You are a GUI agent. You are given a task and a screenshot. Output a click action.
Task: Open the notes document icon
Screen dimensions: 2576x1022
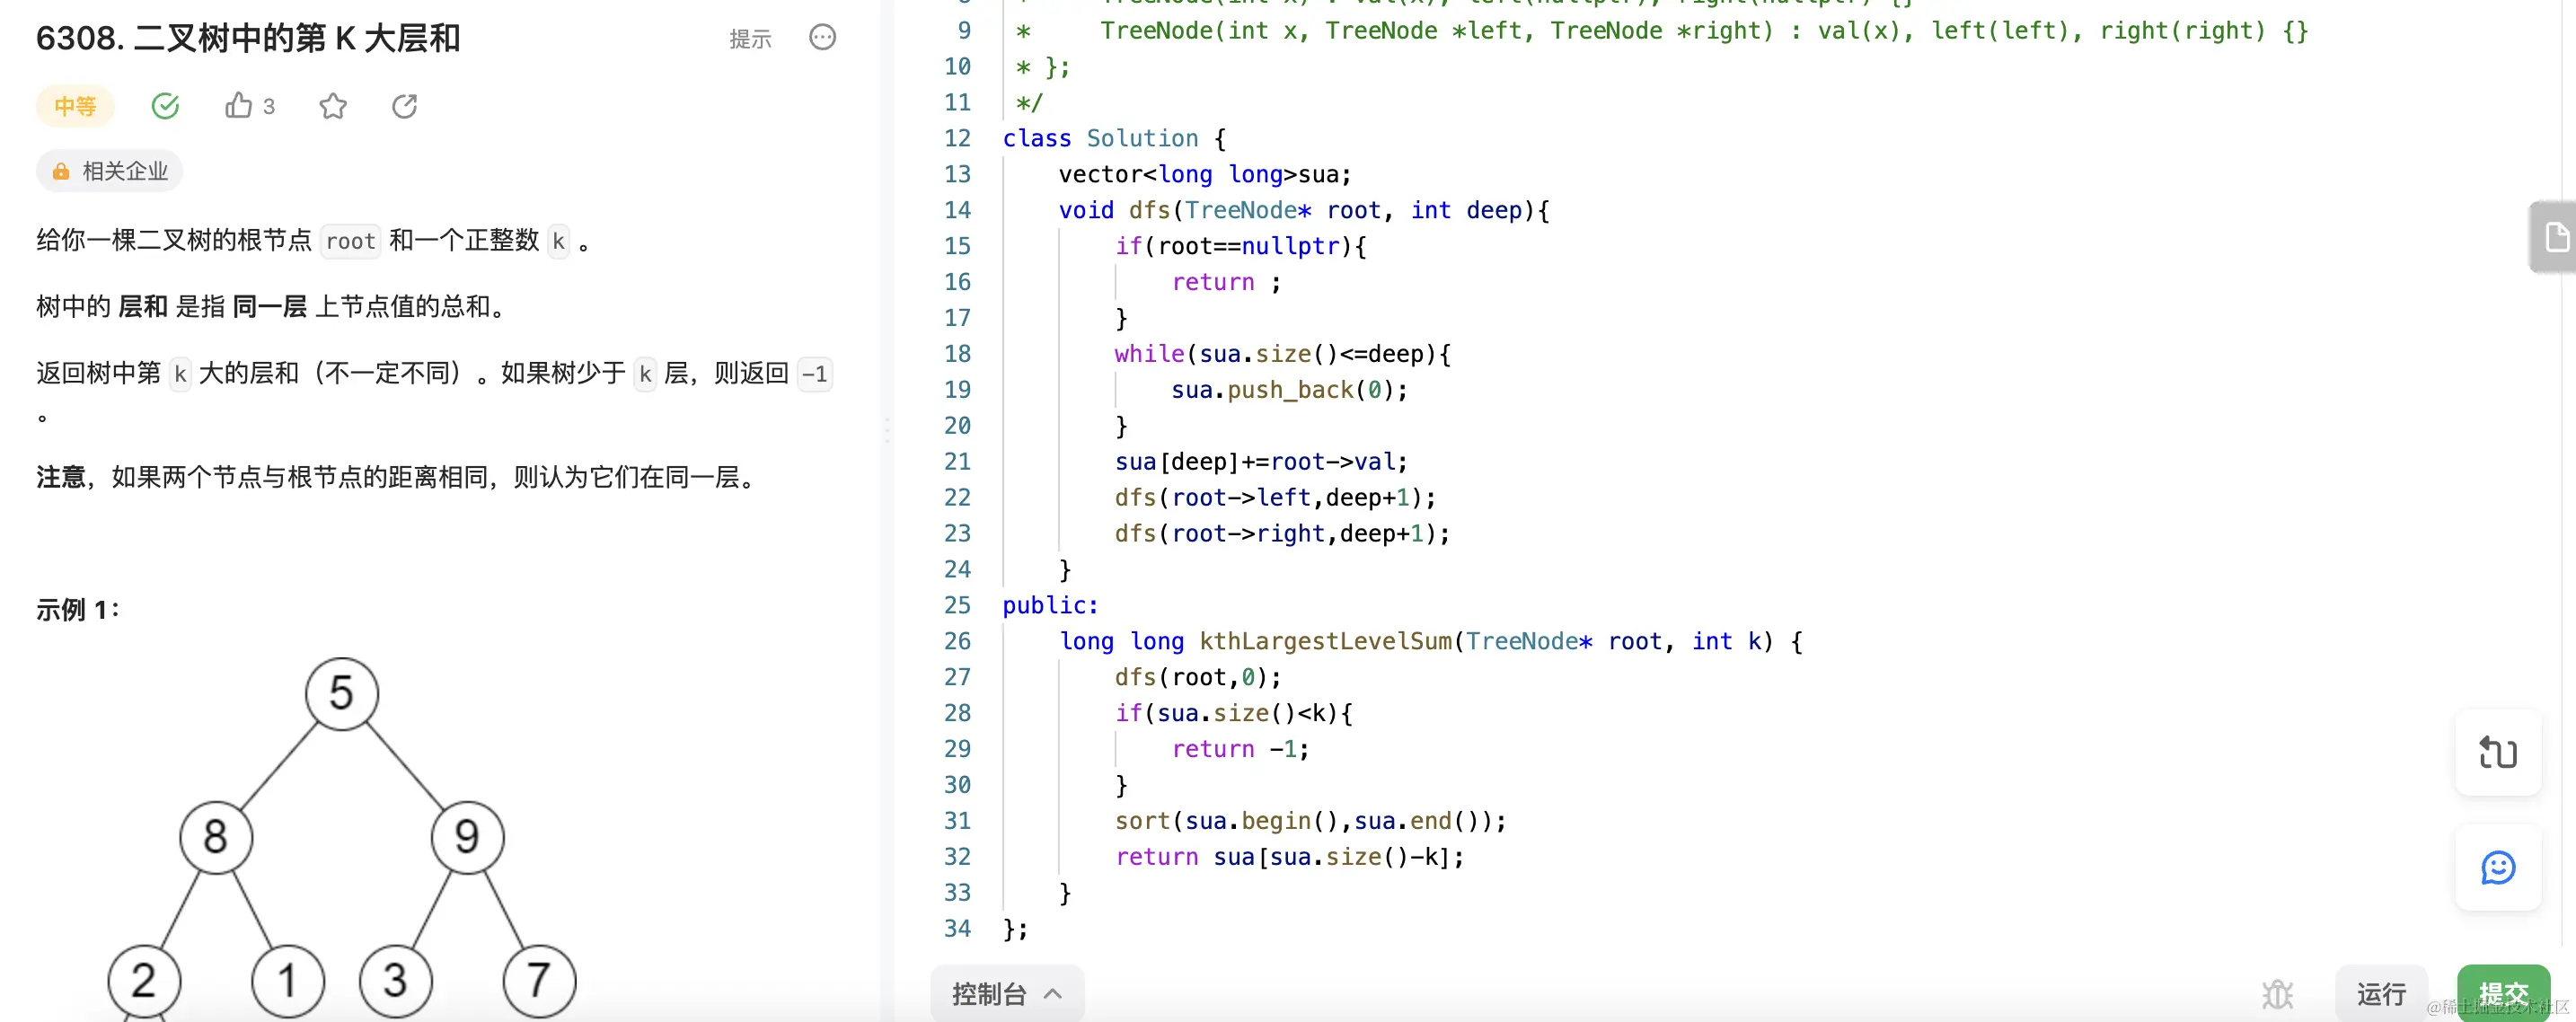(x=2556, y=237)
